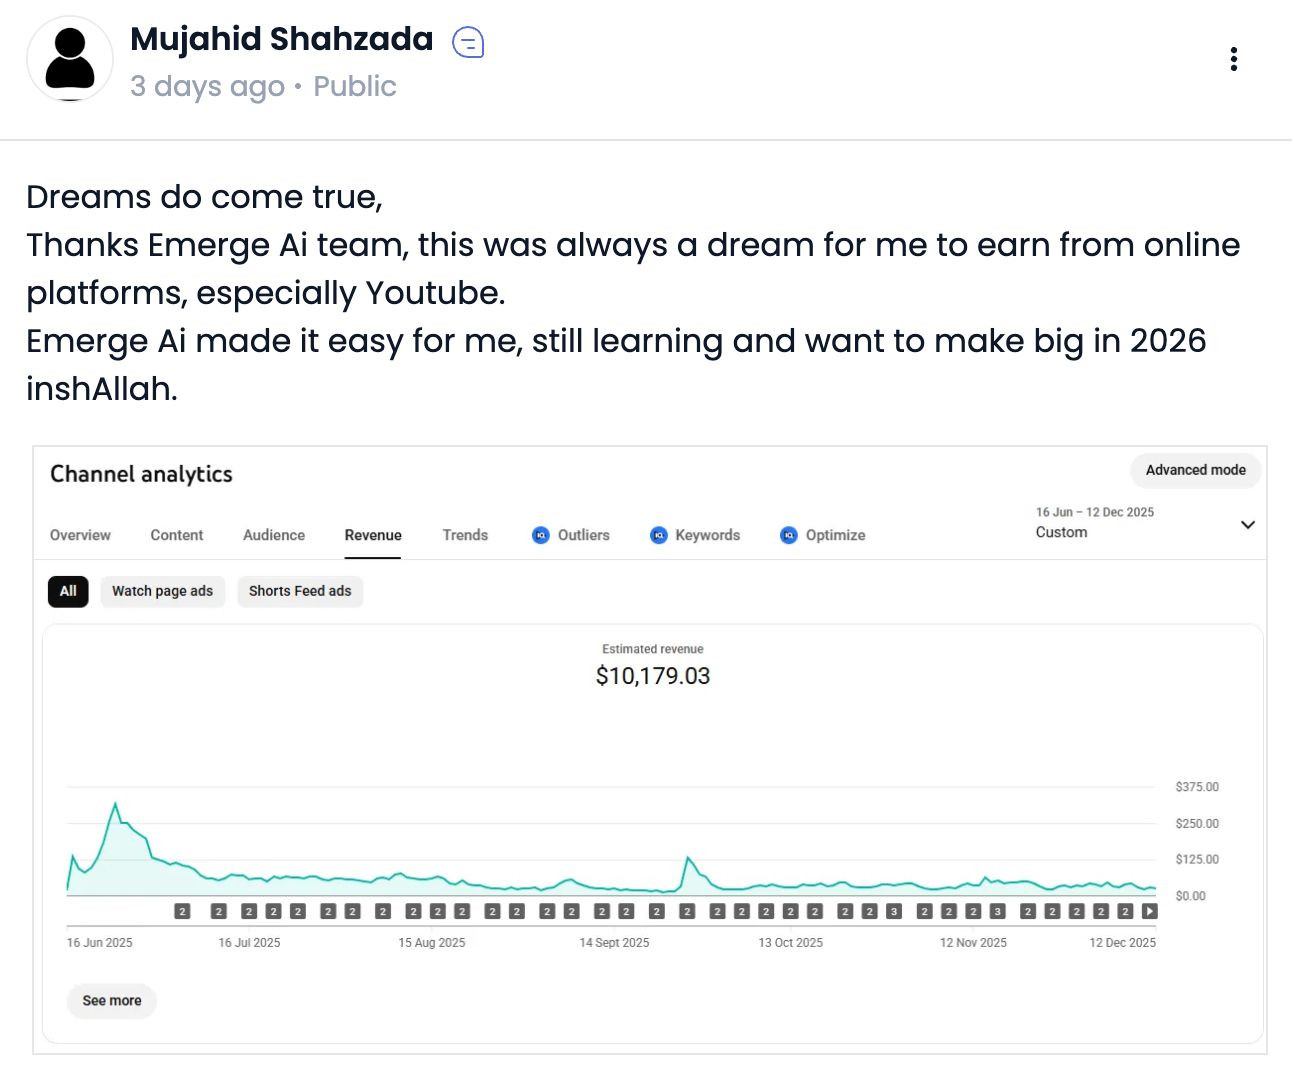
Task: Click the blue icon next to Outliers
Action: click(541, 535)
